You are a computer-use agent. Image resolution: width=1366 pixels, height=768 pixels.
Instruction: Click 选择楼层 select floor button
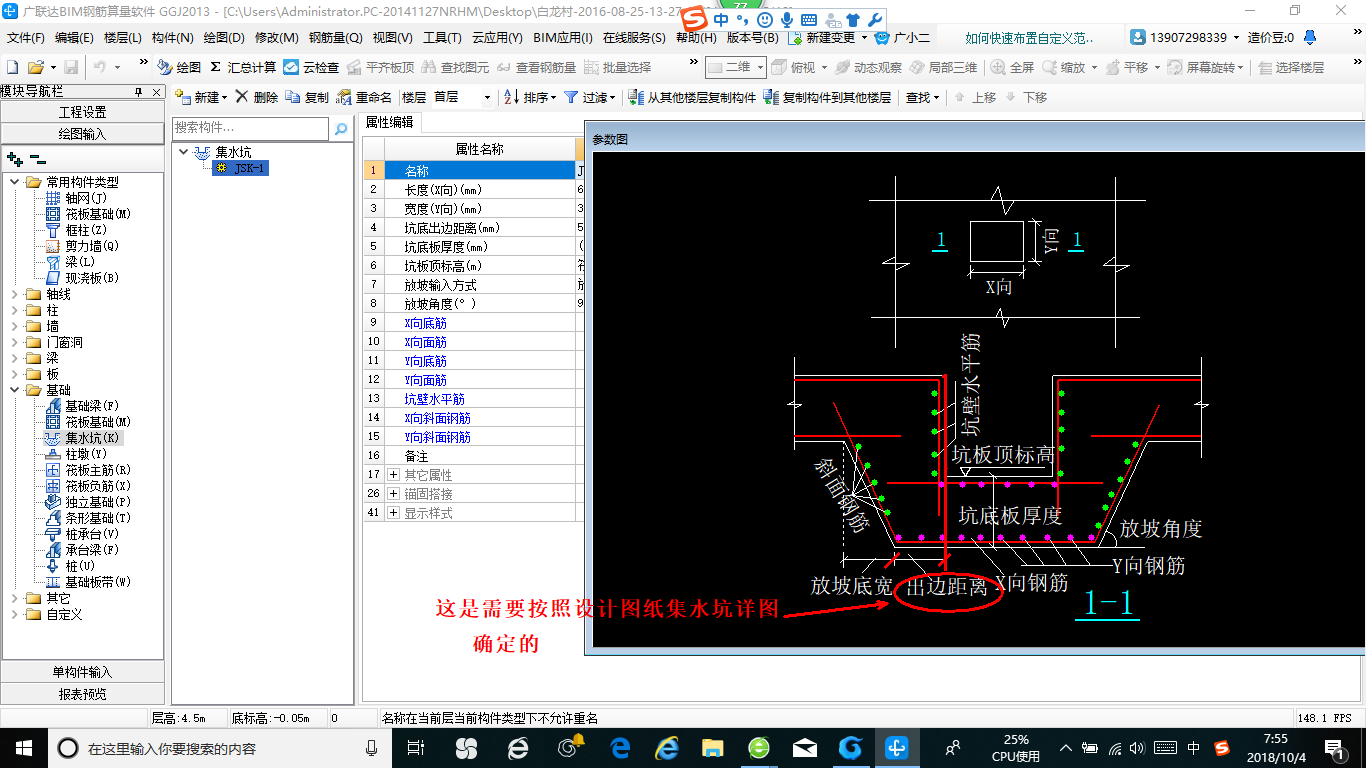pos(1291,67)
